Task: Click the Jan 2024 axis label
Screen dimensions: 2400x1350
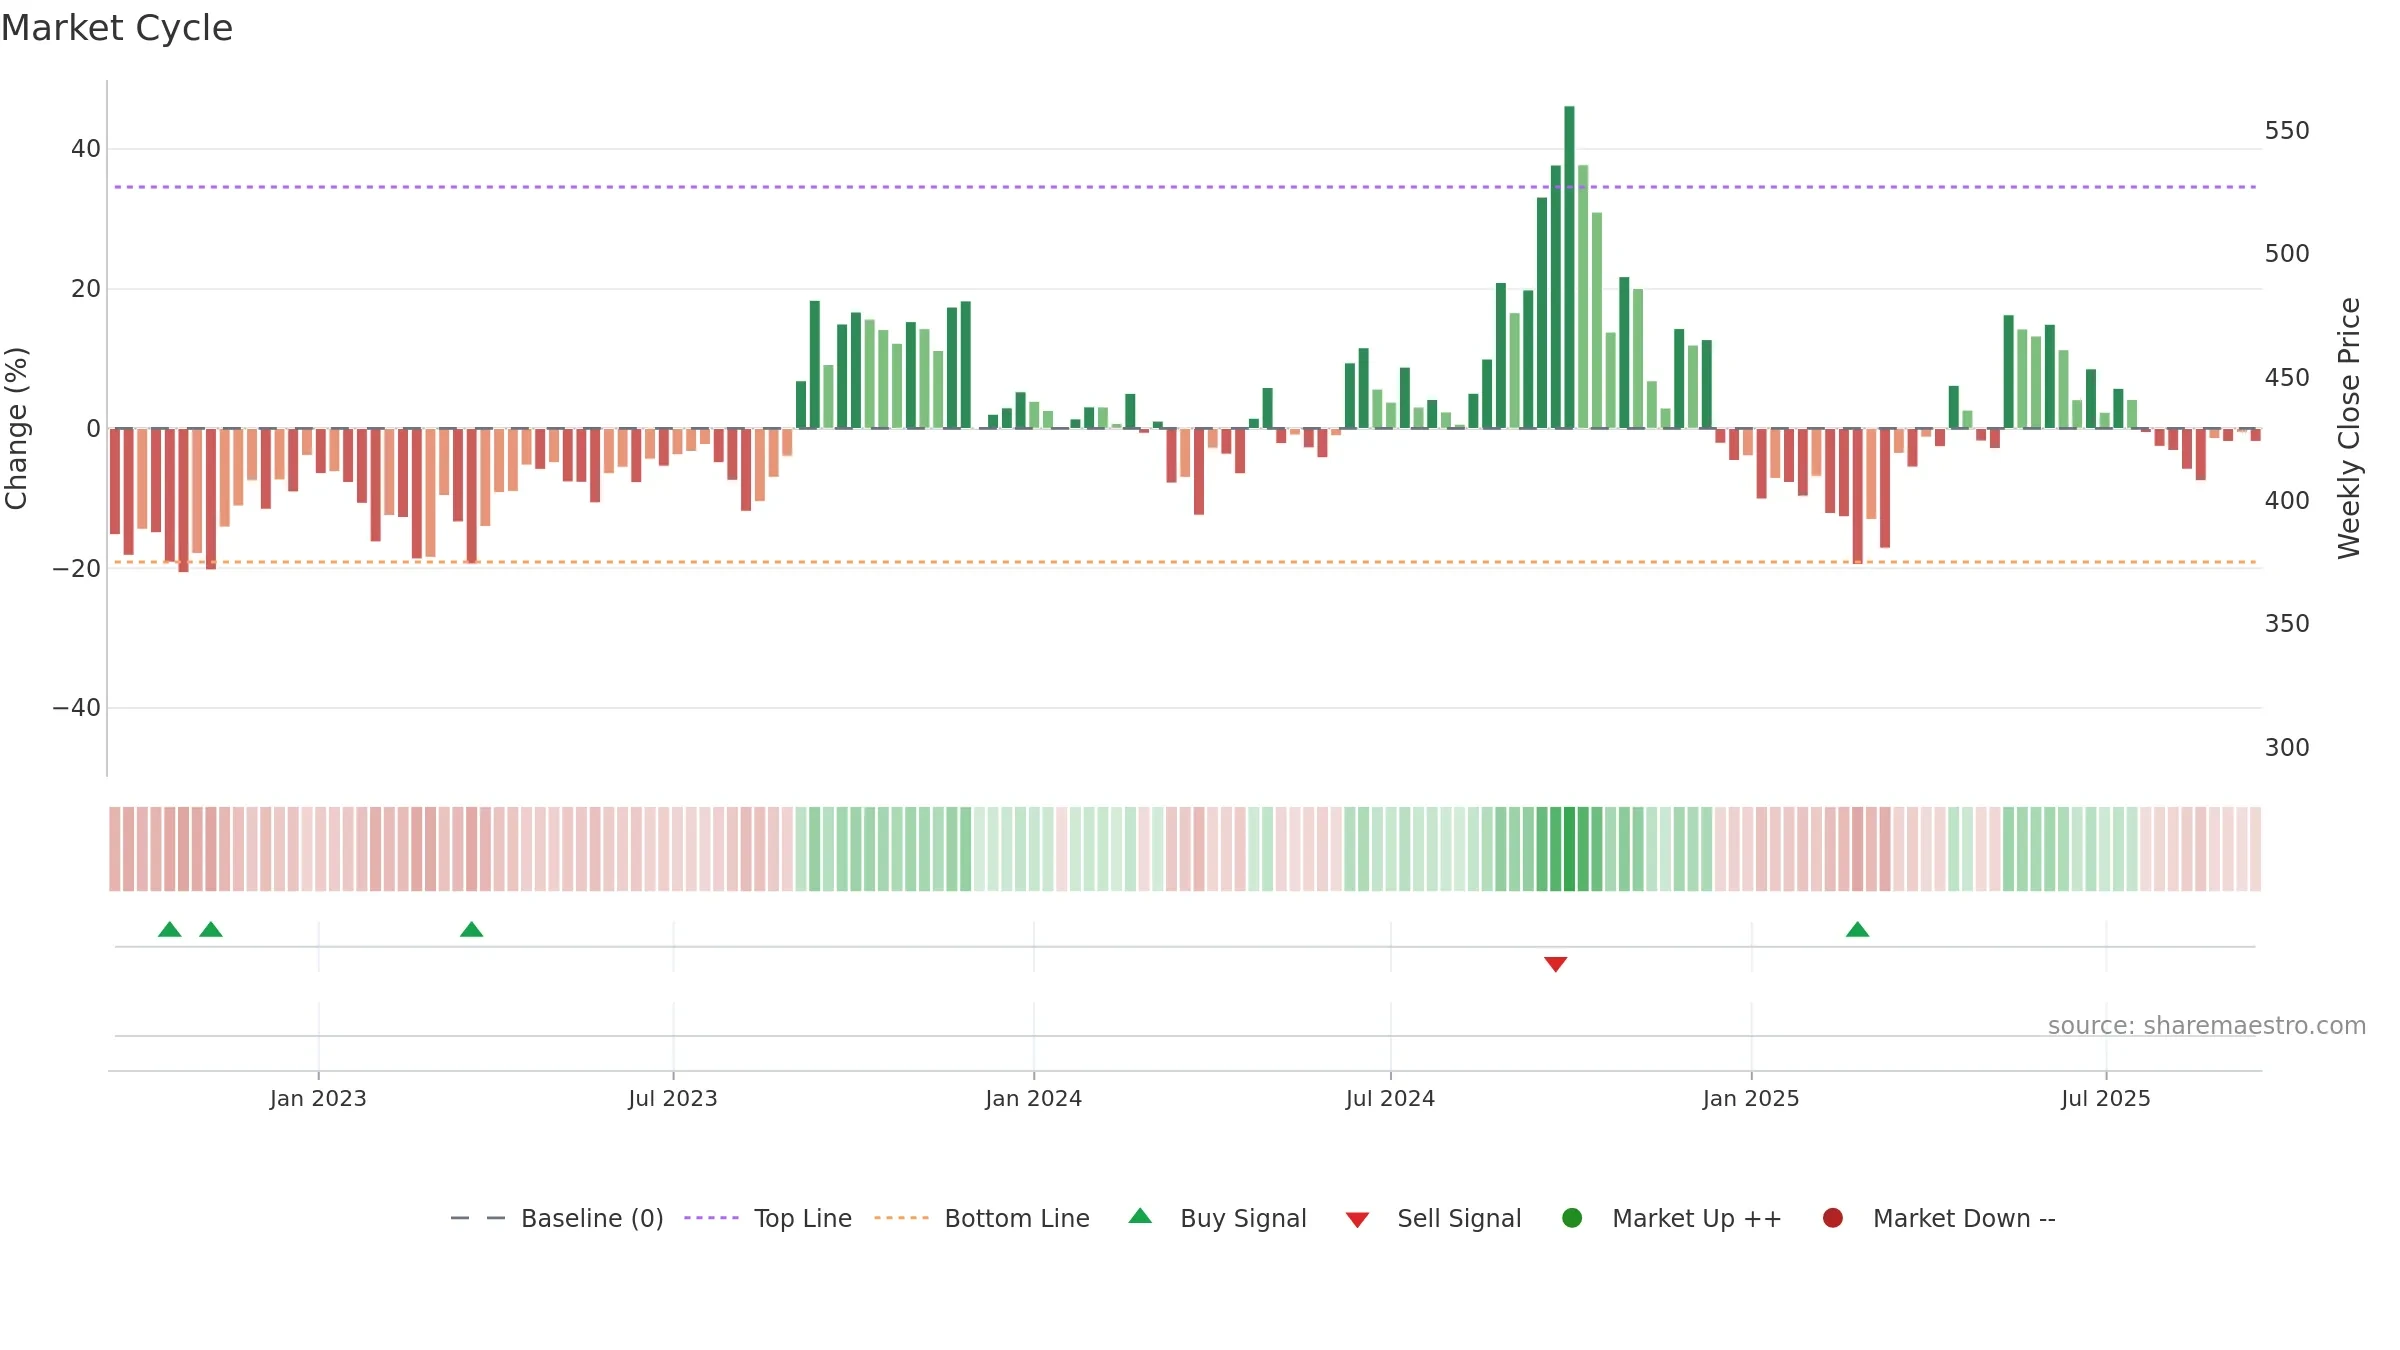Action: [1033, 1098]
